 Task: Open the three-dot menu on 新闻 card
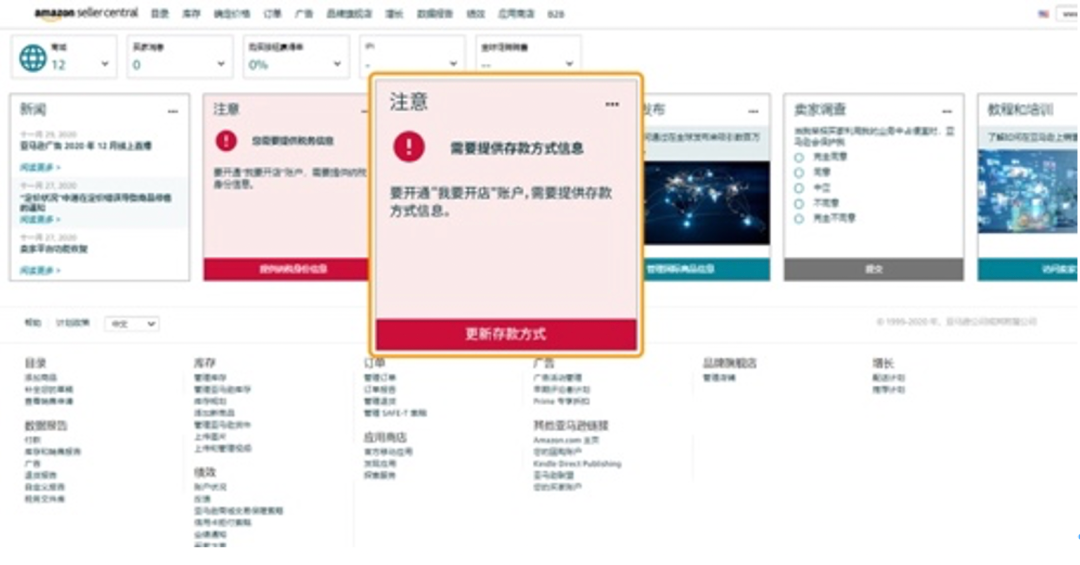point(173,110)
